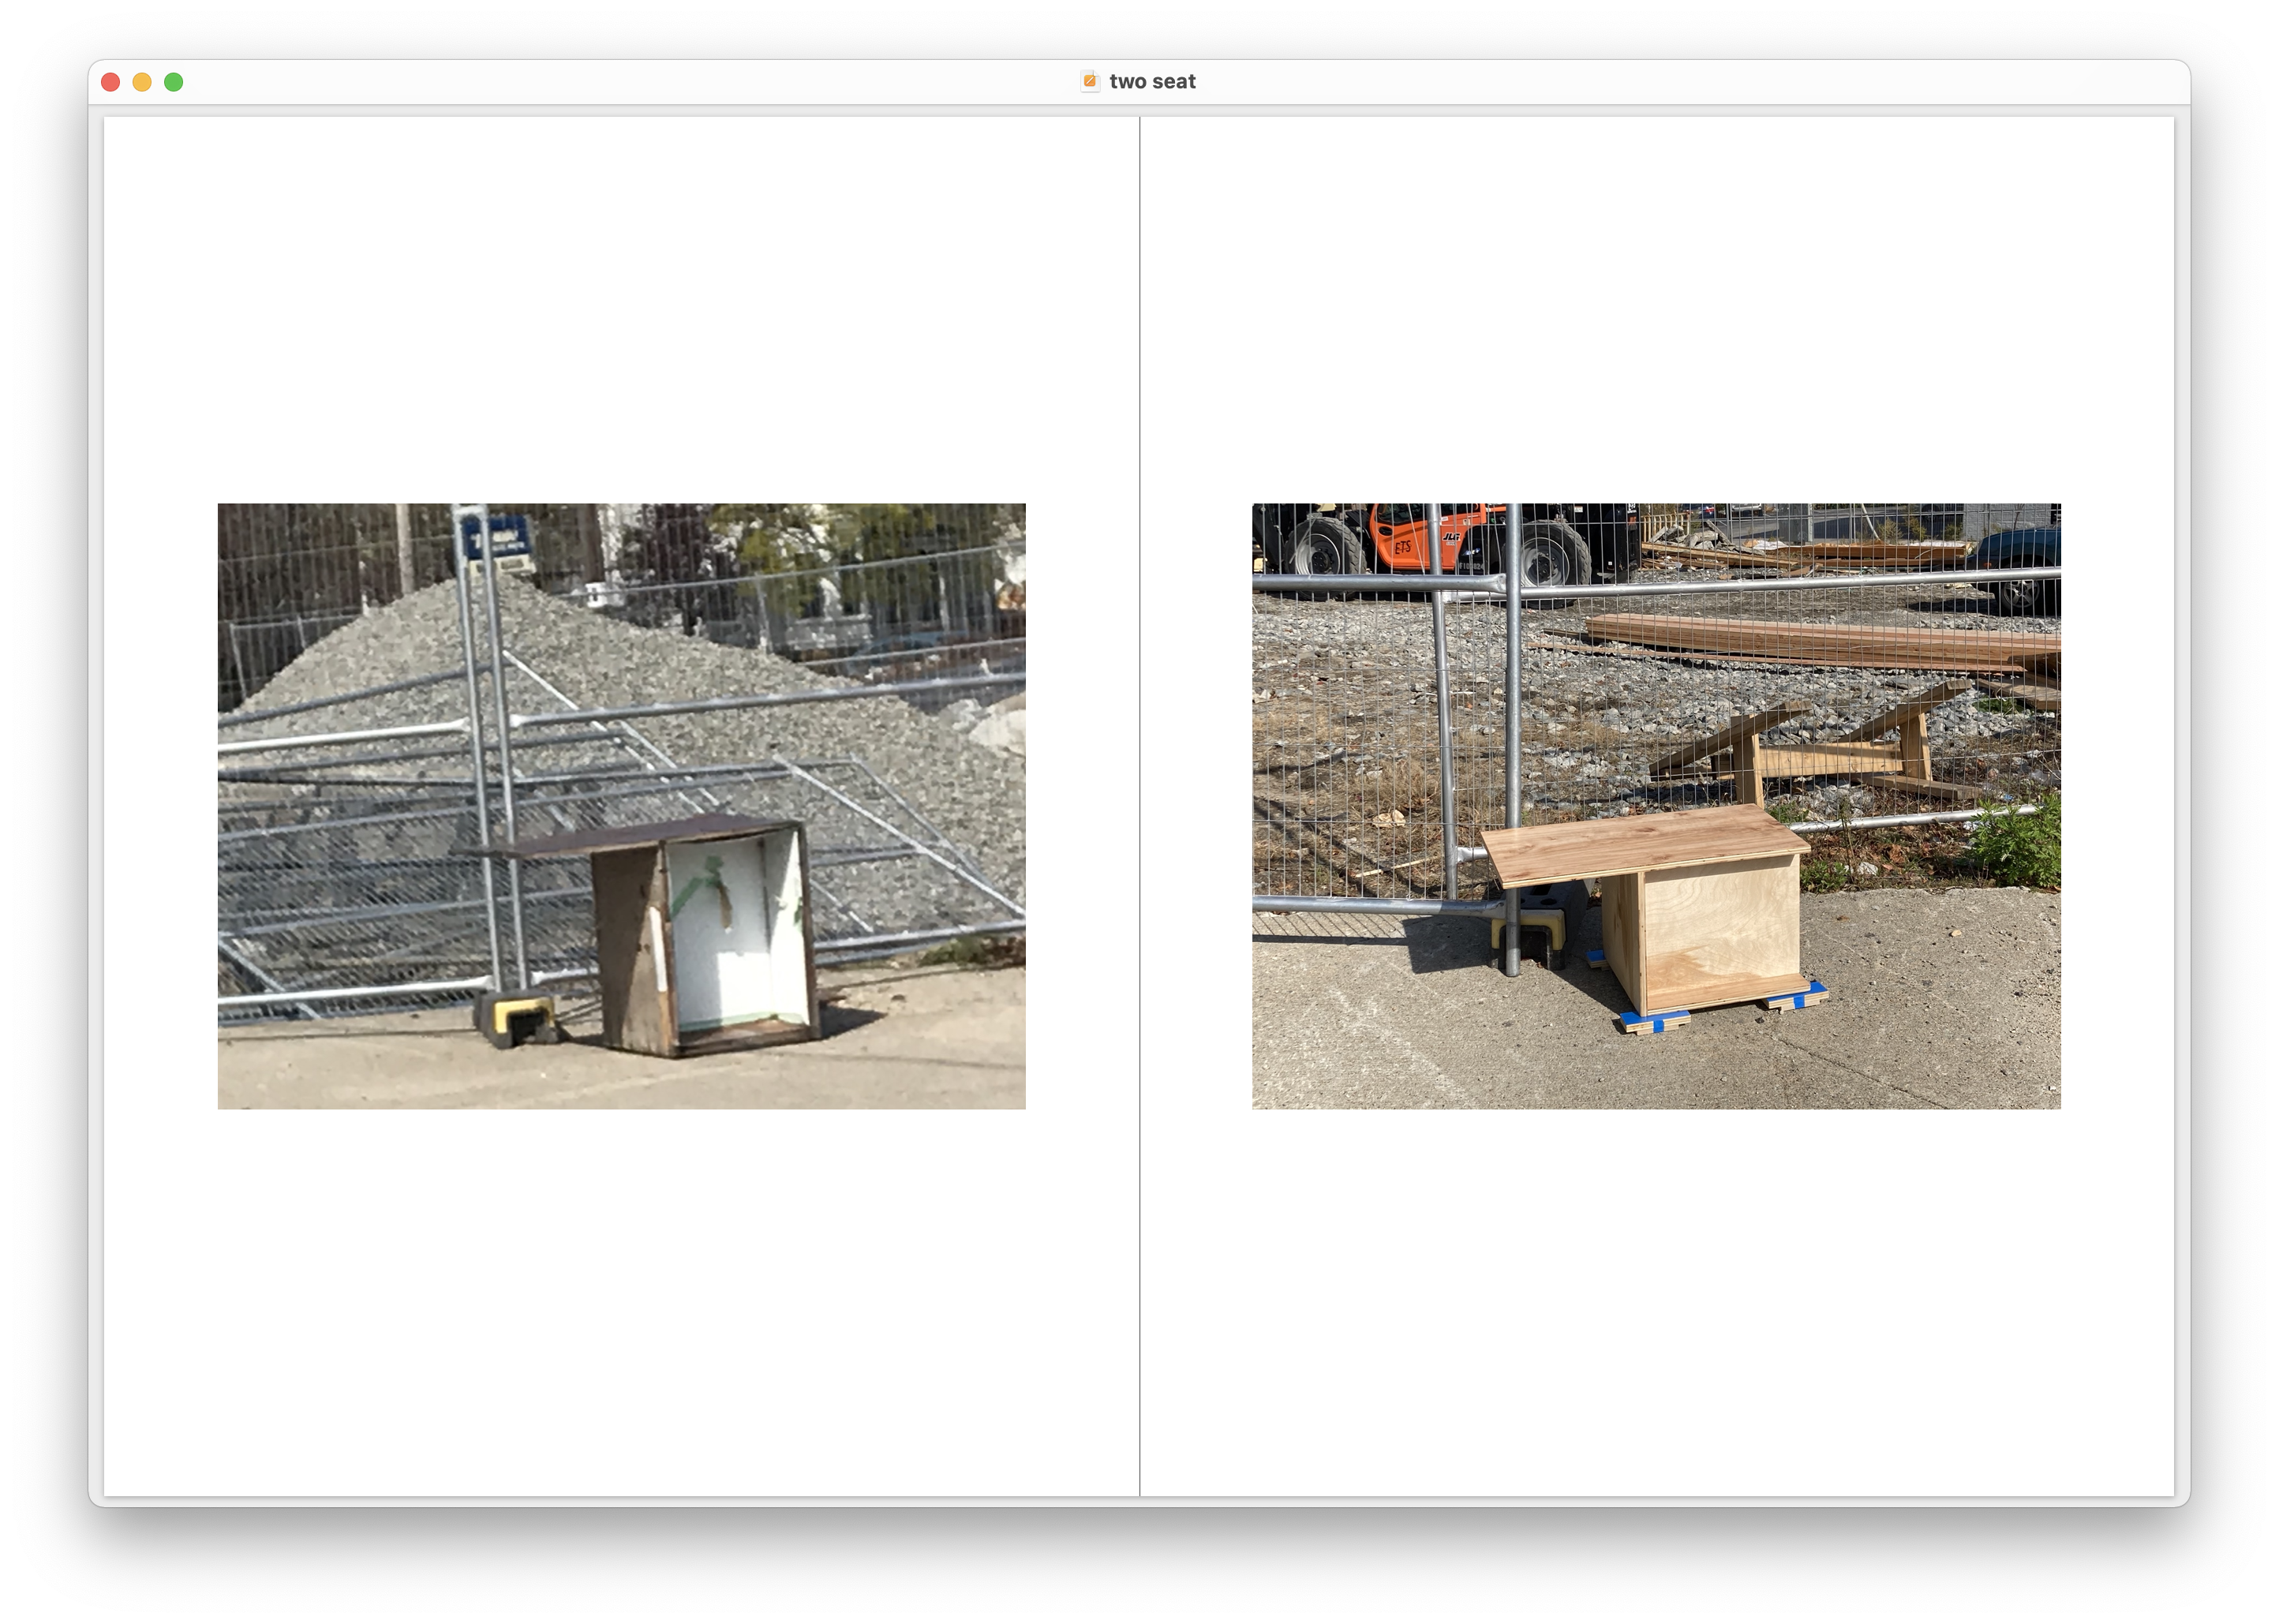Click blank area below the right photo

[x=1656, y=1300]
